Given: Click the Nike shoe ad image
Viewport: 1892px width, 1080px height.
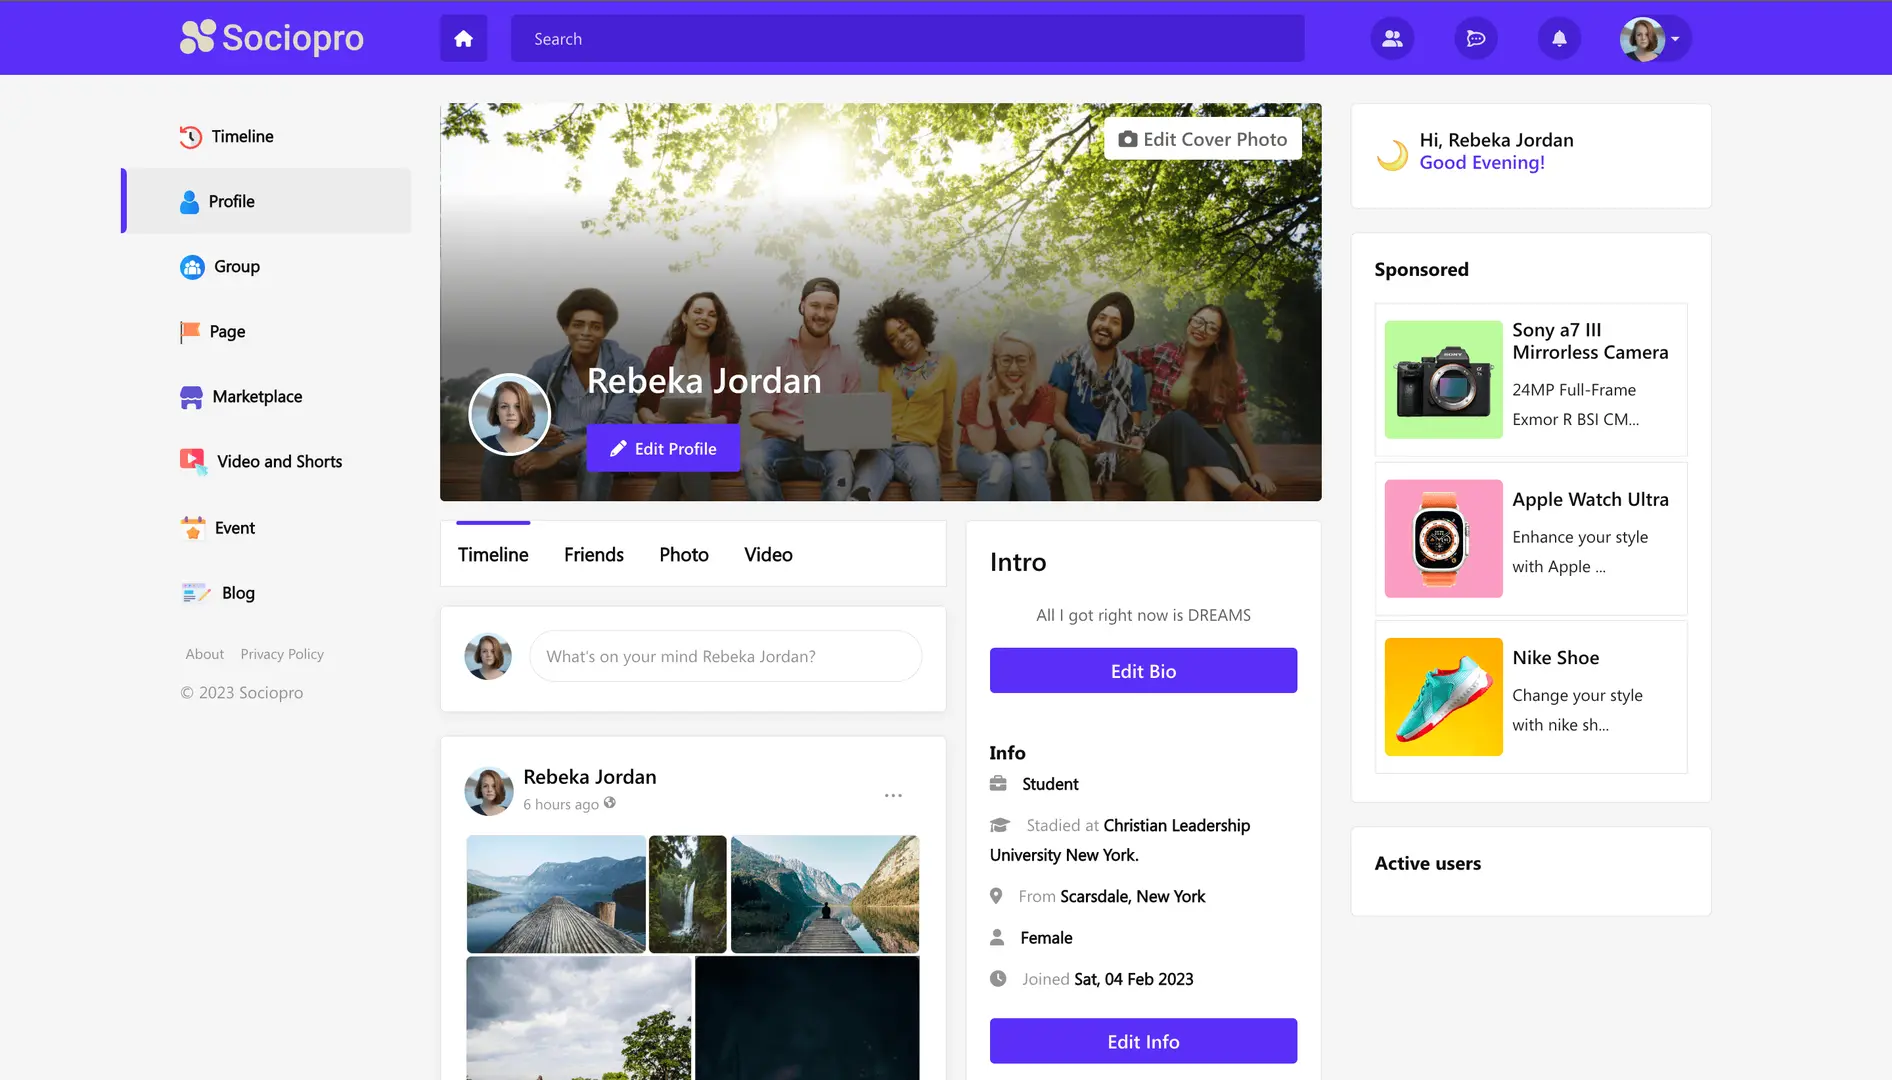Looking at the screenshot, I should click(x=1443, y=697).
